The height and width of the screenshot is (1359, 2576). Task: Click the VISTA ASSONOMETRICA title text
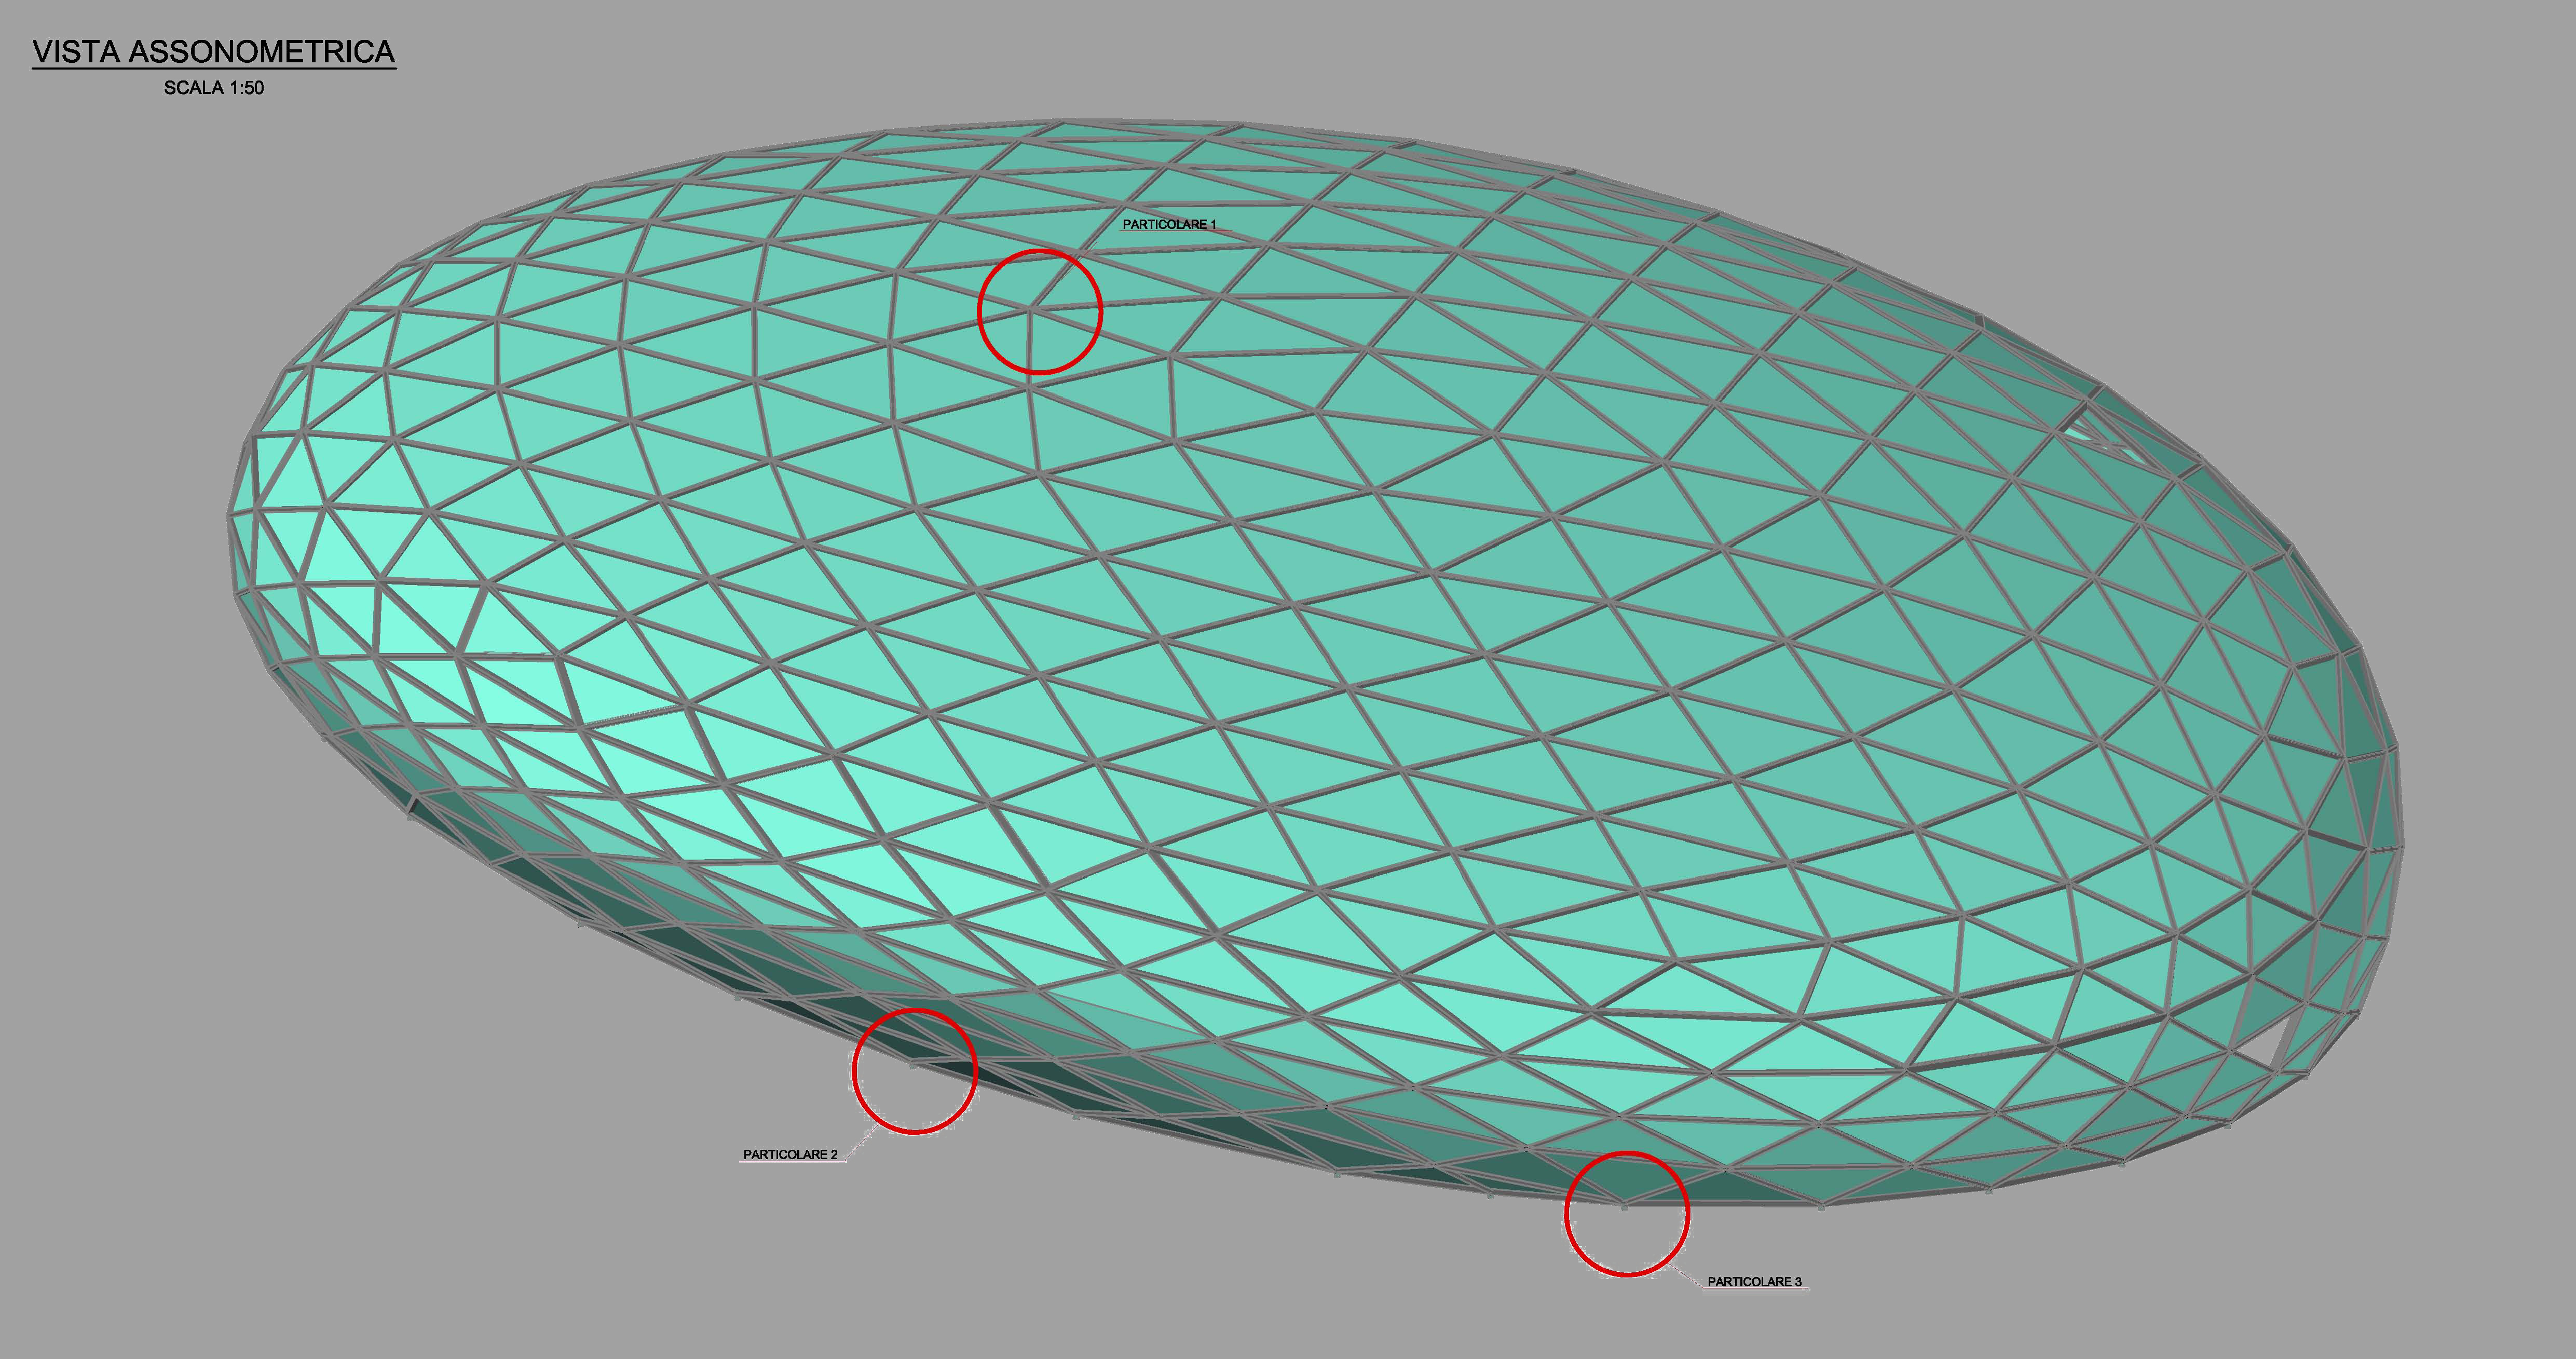[214, 52]
